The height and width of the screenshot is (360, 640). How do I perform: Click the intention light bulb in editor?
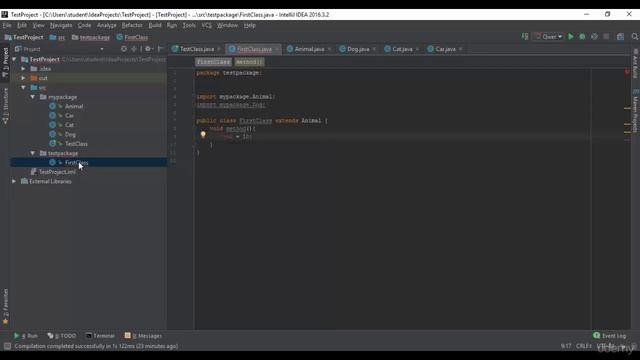tap(203, 134)
